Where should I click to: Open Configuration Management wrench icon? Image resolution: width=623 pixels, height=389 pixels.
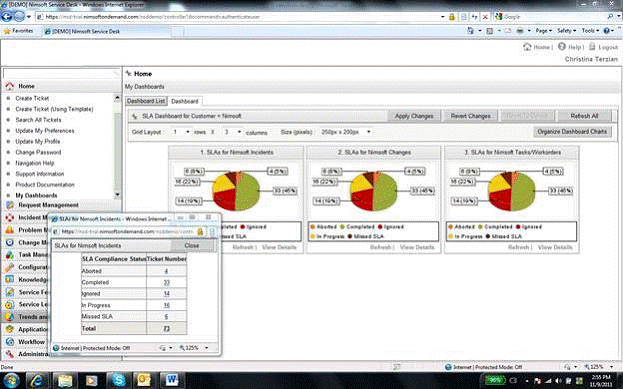[x=10, y=267]
